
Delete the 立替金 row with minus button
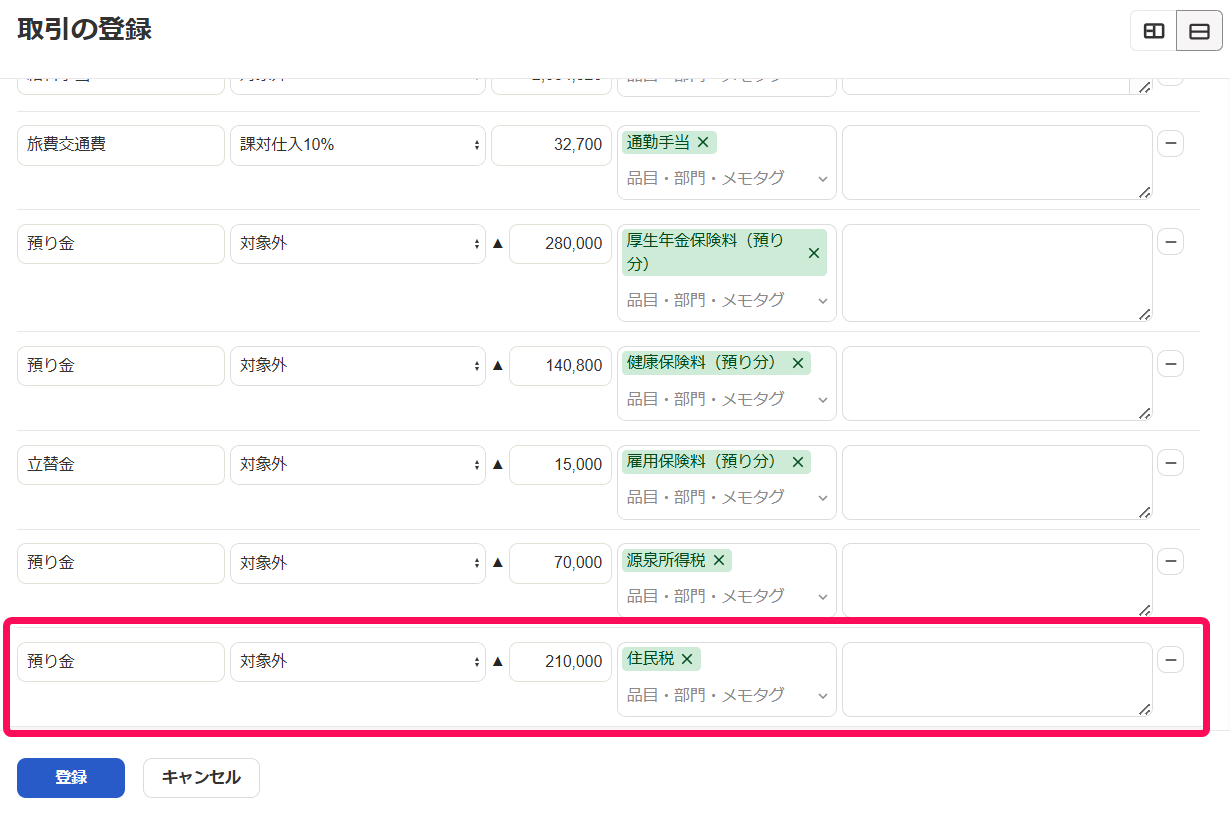(x=1170, y=464)
